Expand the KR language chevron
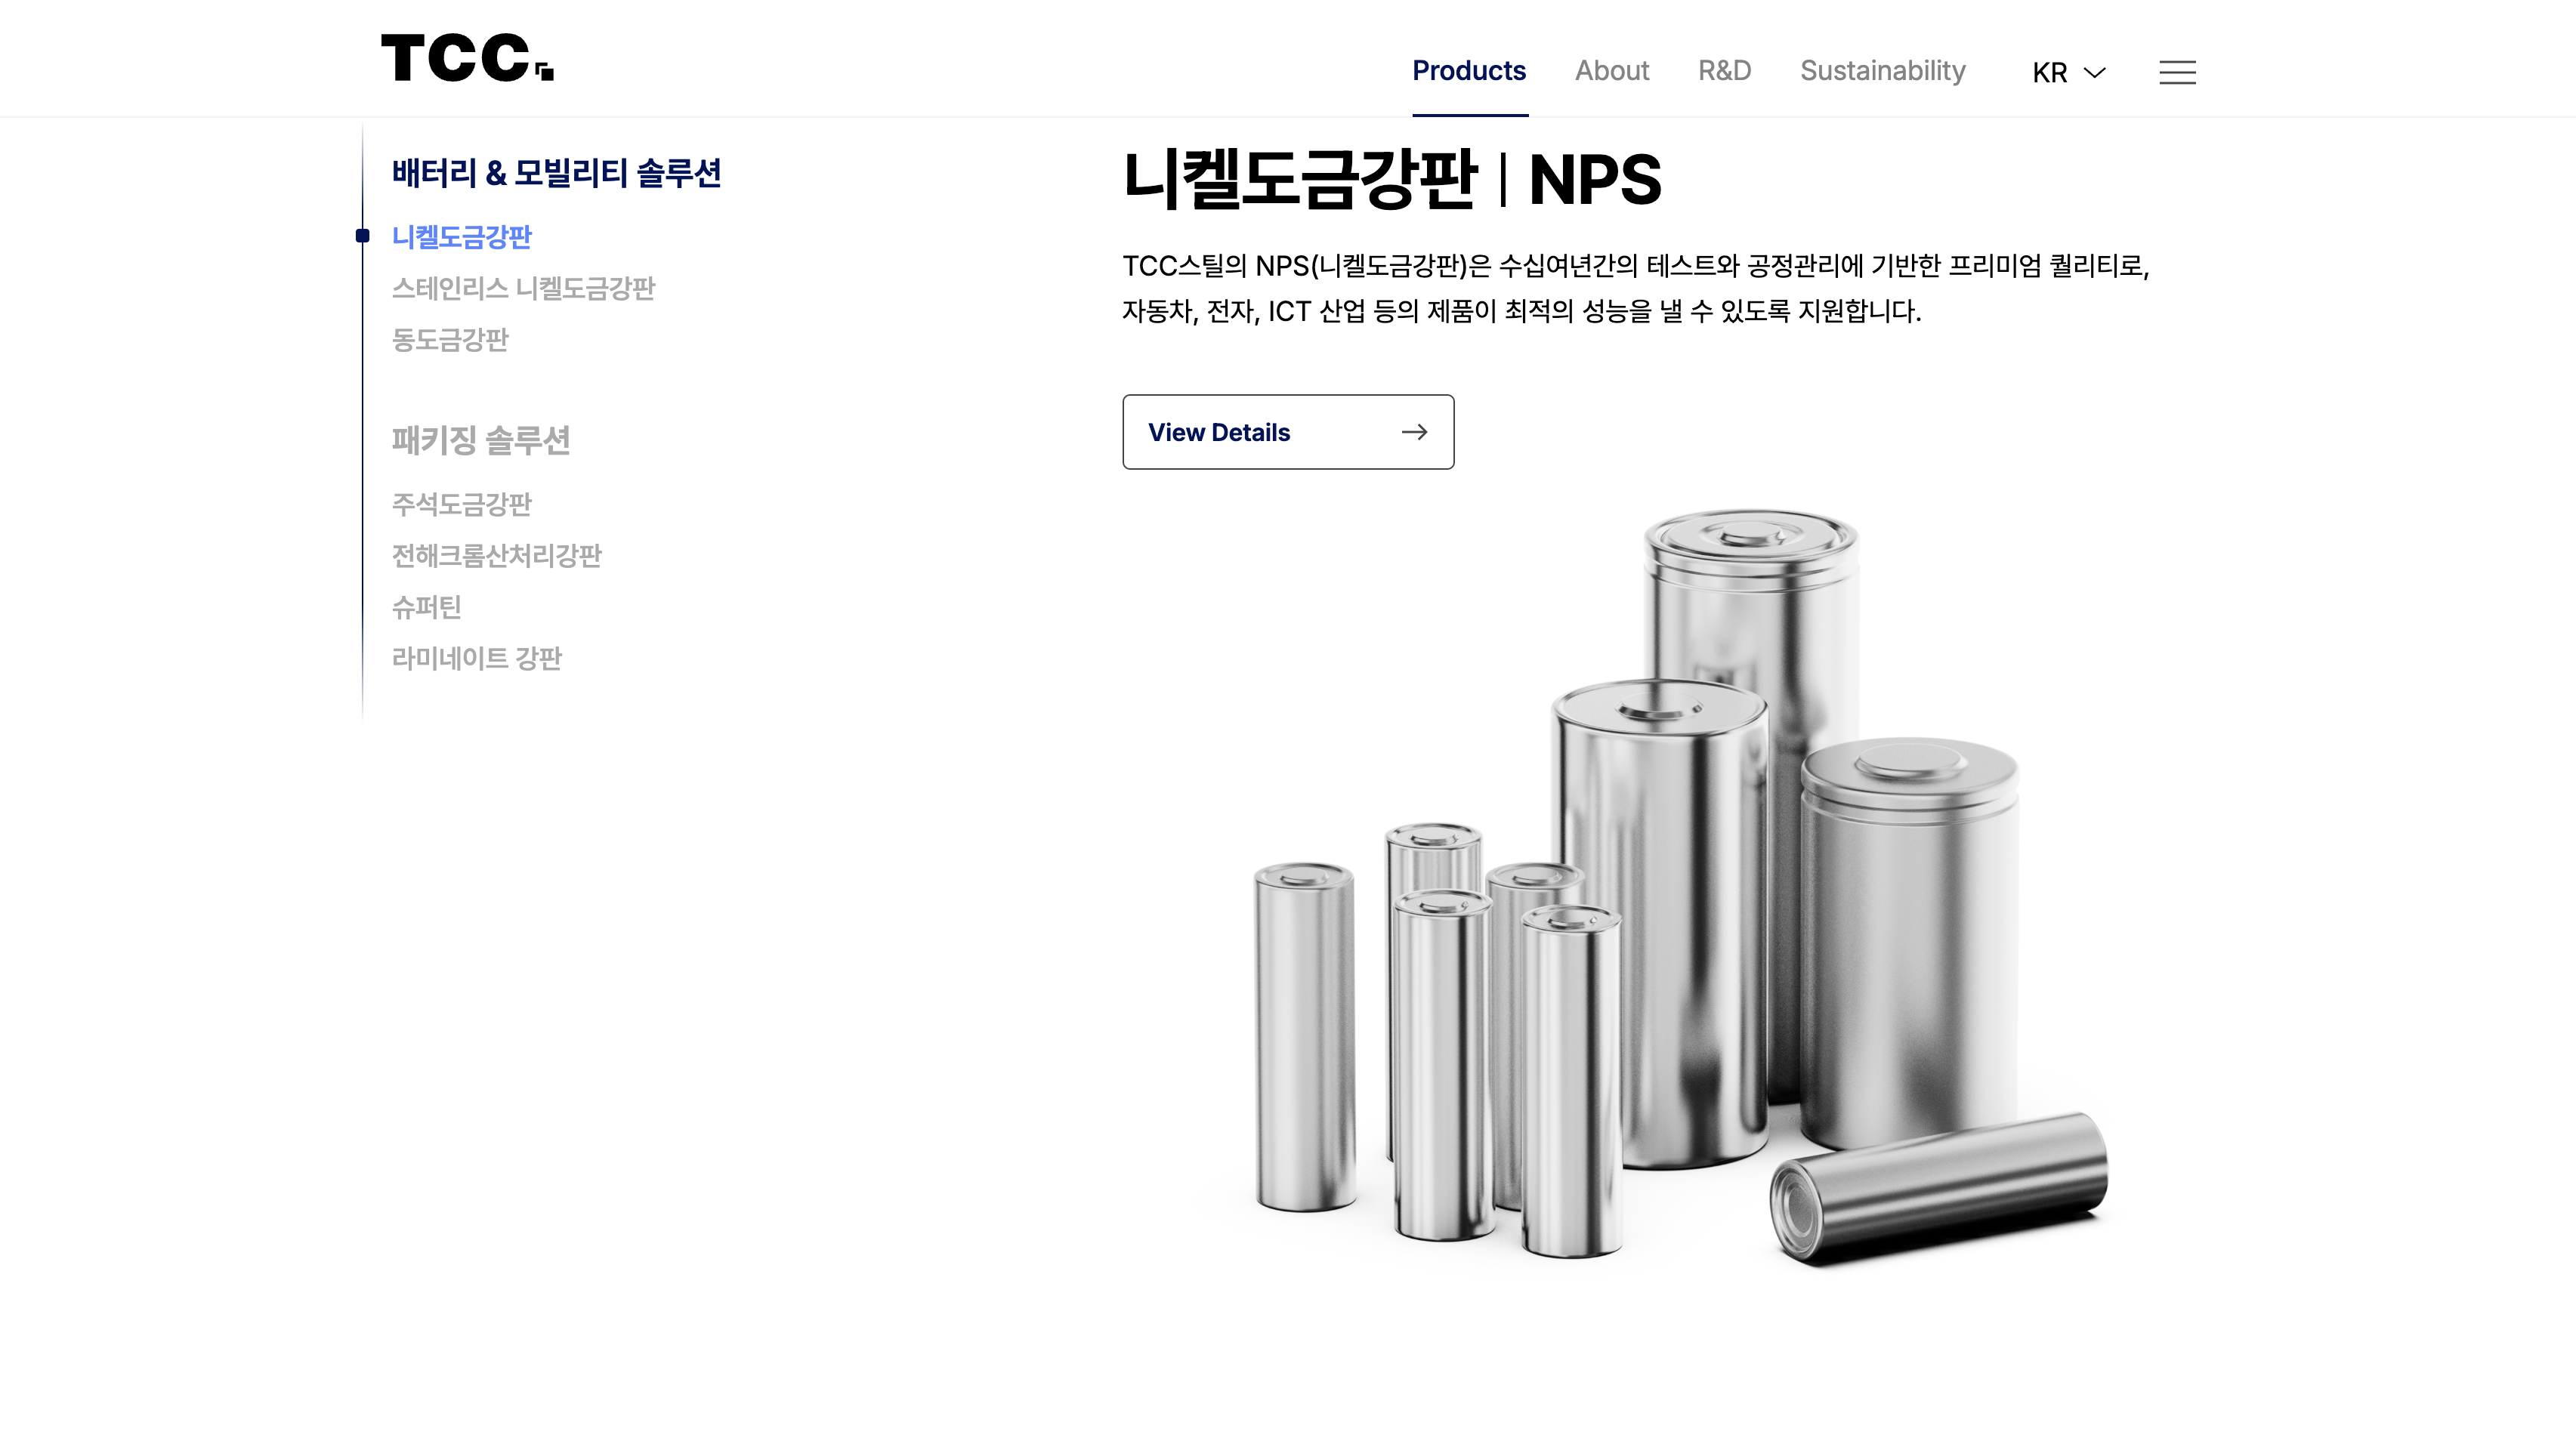The image size is (2576, 1444). click(2094, 72)
